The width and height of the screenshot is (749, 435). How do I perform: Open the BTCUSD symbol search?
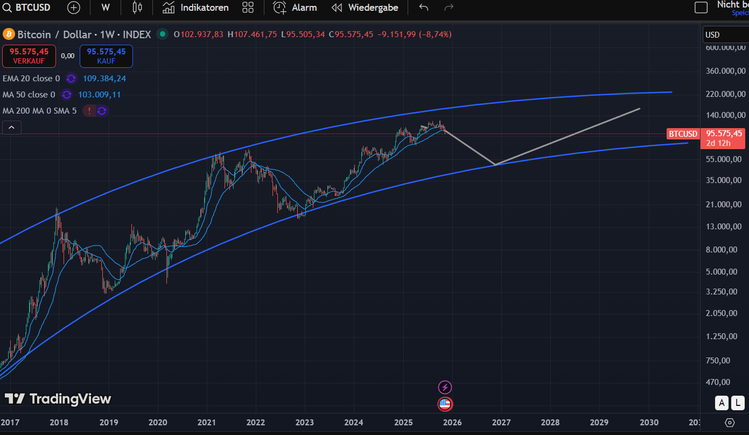point(28,7)
